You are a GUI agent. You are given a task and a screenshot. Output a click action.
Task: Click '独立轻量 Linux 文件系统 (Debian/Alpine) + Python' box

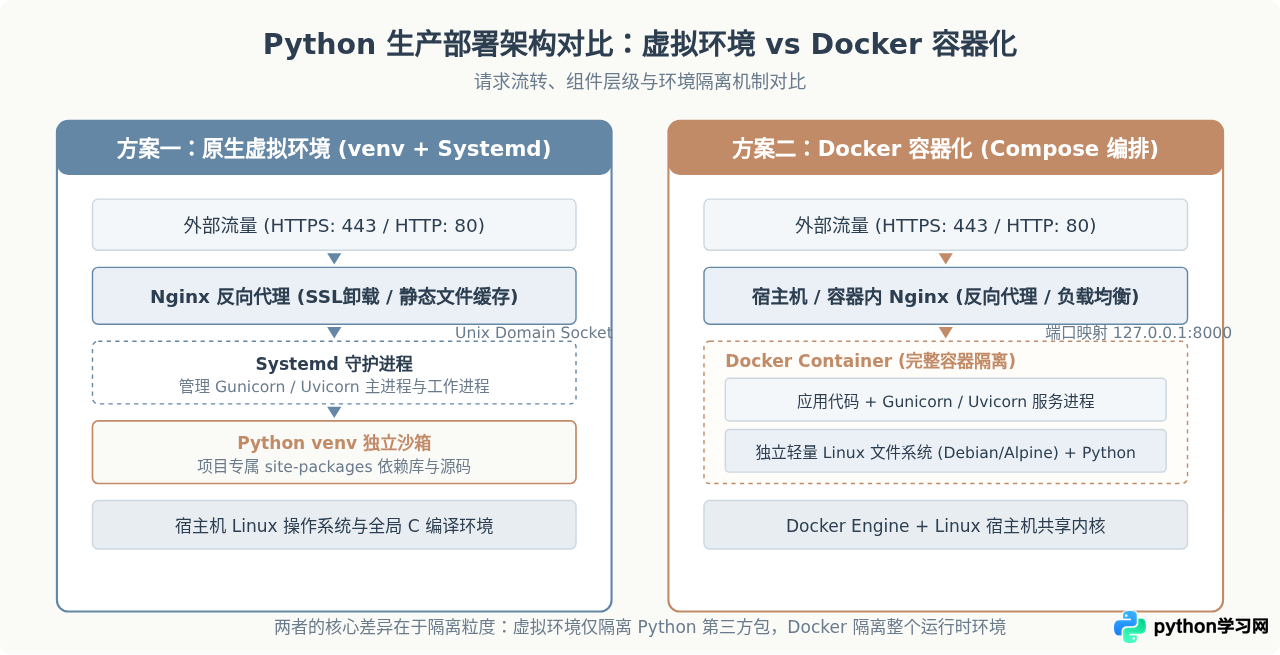click(x=945, y=451)
